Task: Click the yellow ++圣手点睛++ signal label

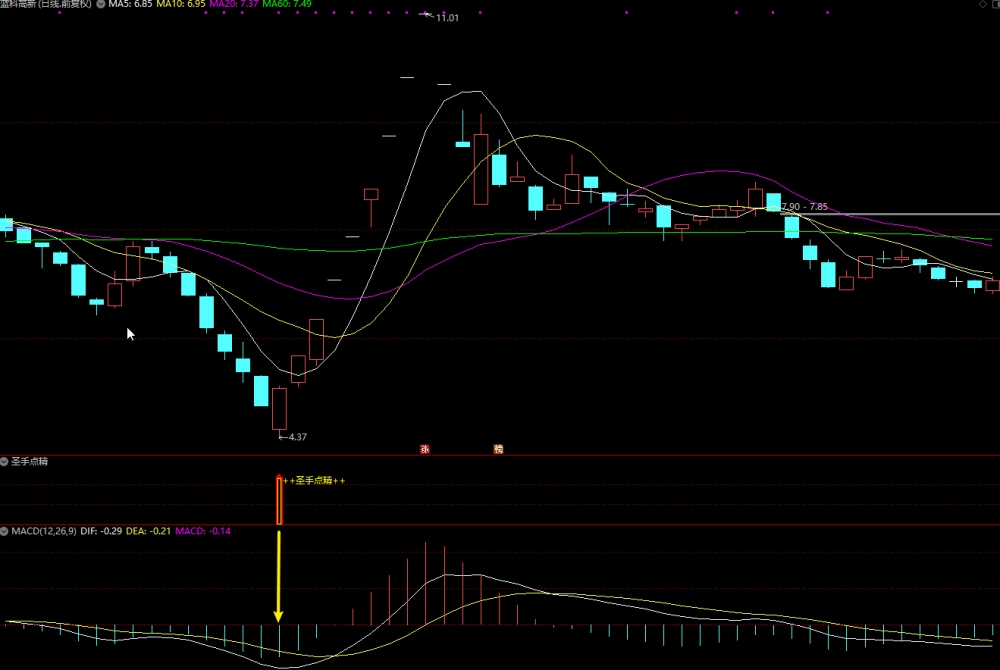Action: click(x=314, y=480)
